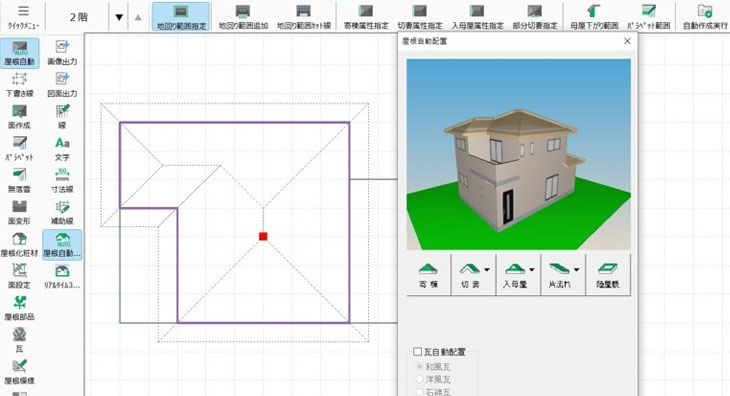Click the red handle point on the roof plan

[x=263, y=236]
